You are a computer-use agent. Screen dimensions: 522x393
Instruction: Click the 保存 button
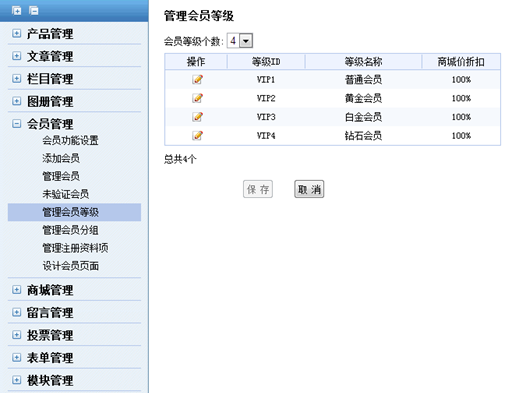tap(258, 189)
